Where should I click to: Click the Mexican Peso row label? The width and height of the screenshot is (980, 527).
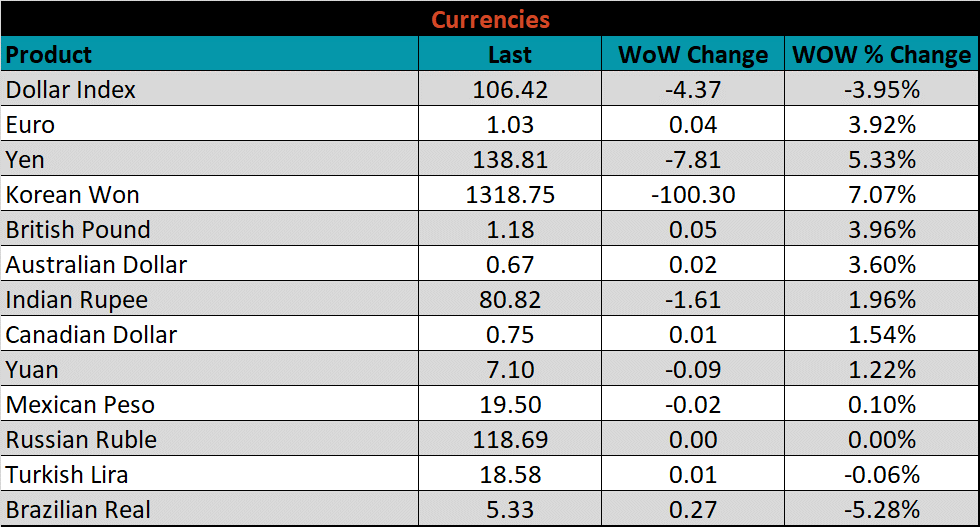click(x=80, y=404)
